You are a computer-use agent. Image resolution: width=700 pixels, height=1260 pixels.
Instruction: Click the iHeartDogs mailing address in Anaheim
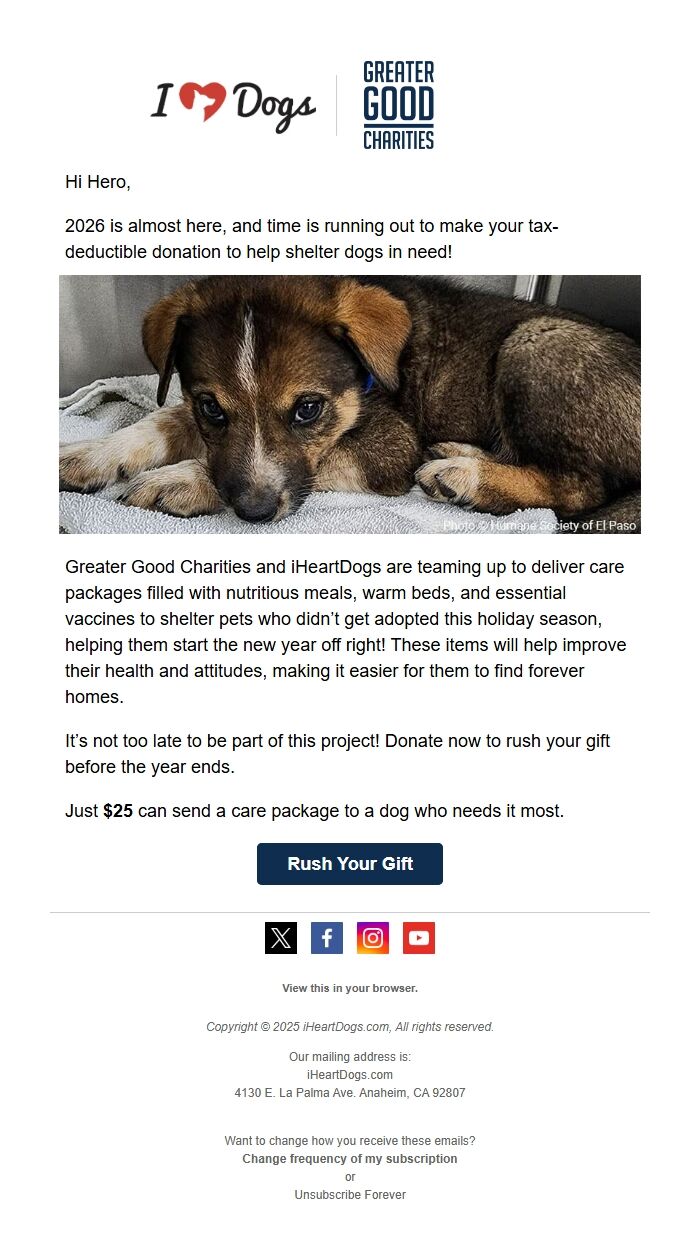350,1092
